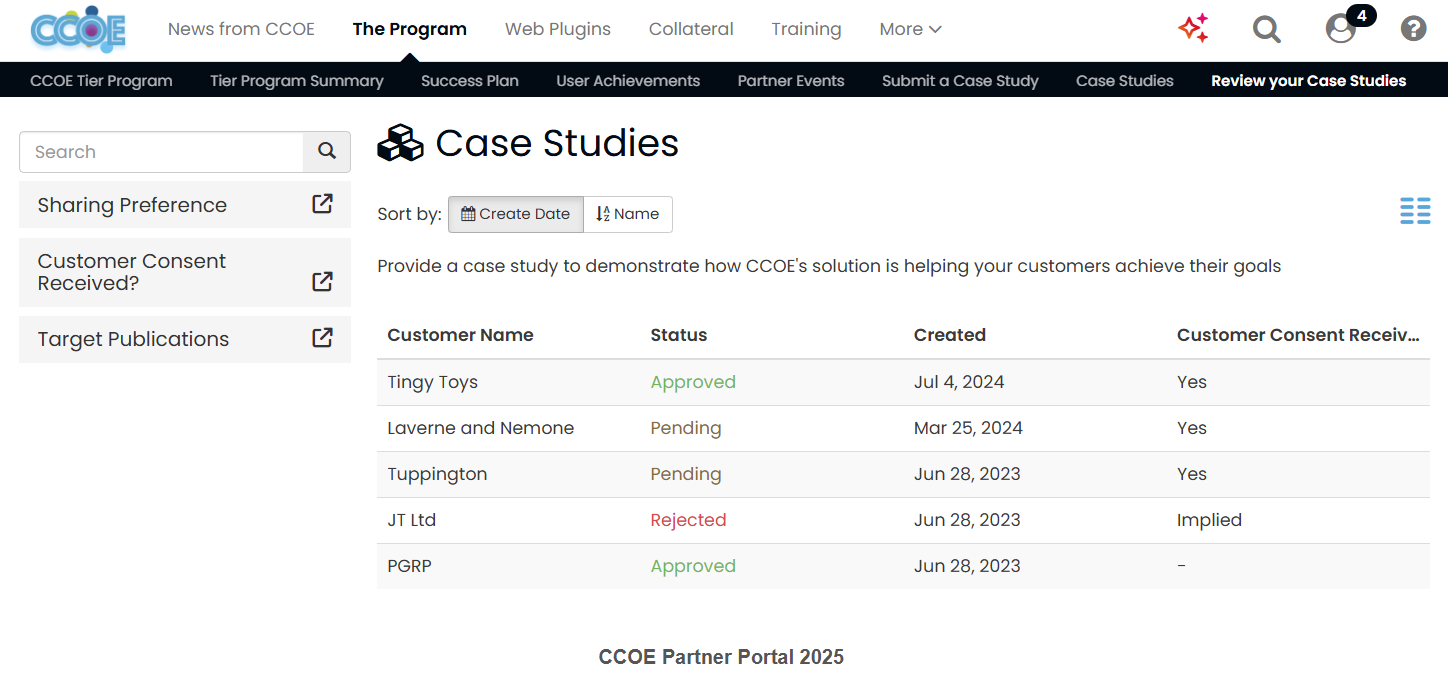Click into the sidebar Search field

[161, 152]
